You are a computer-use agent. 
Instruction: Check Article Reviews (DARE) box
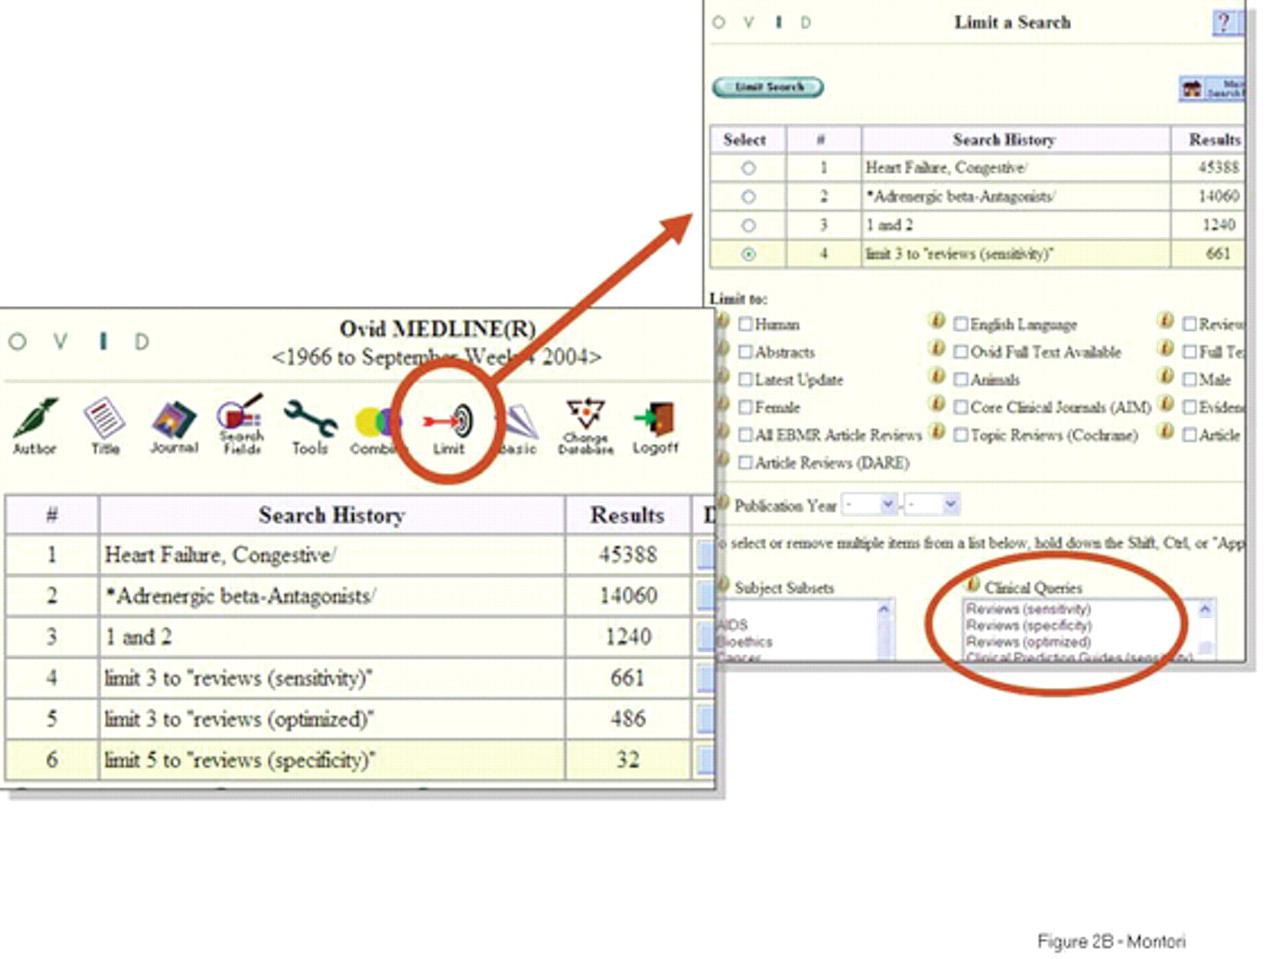click(x=745, y=463)
